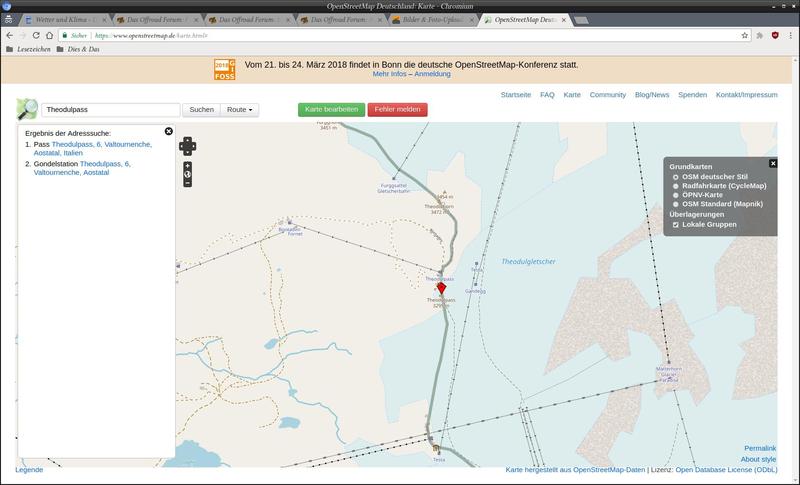Zoom in with the plus button

[x=187, y=166]
